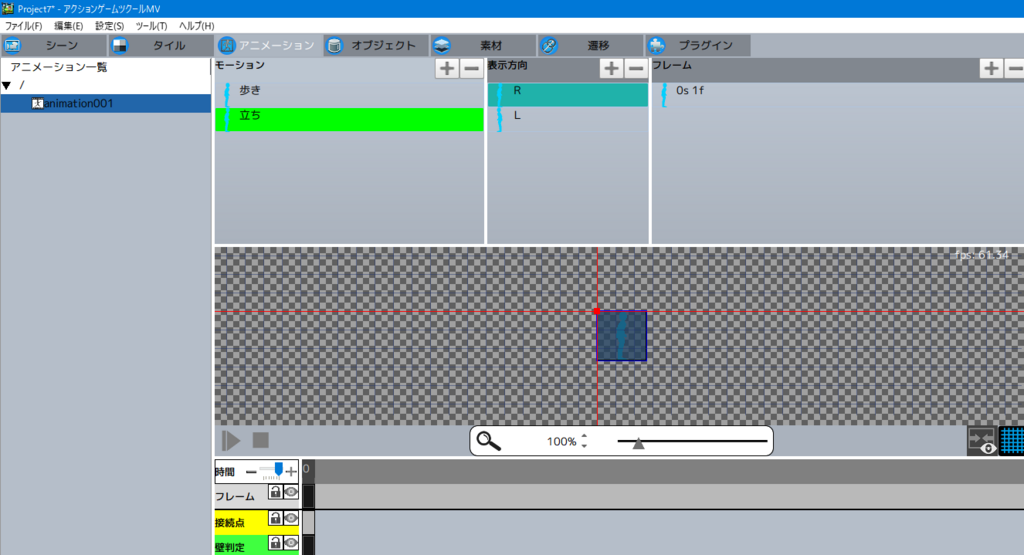Open the ツール(T) menu
The width and height of the screenshot is (1024, 555).
tap(151, 26)
